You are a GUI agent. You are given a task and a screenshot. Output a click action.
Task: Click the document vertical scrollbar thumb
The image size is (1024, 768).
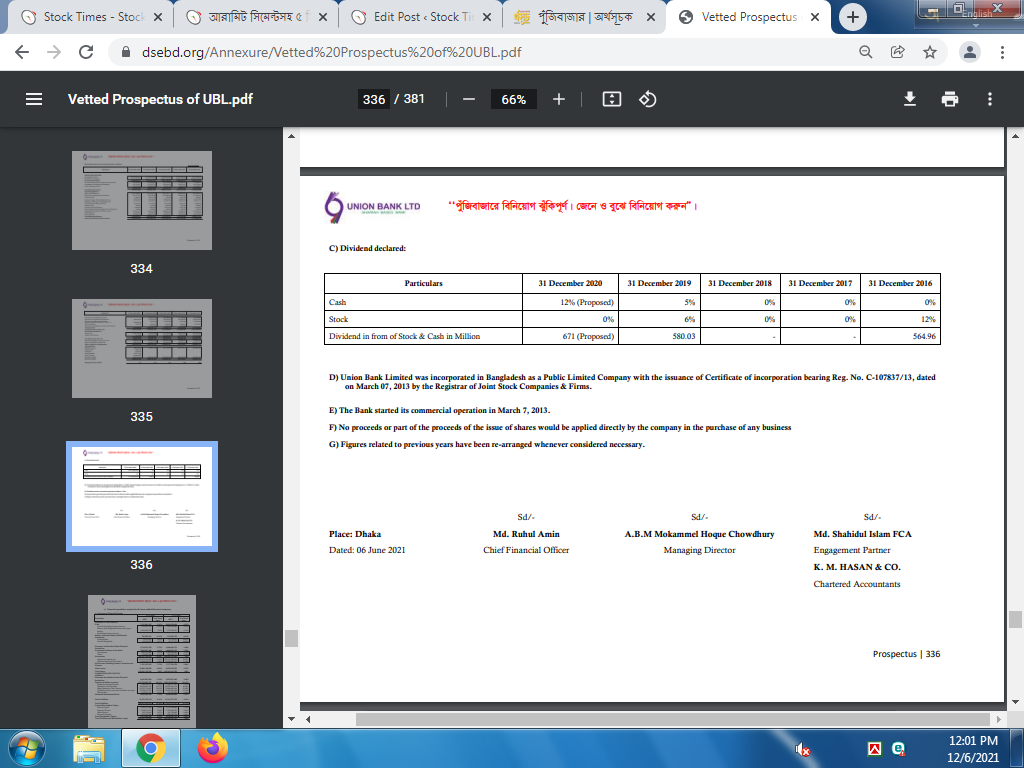1015,619
